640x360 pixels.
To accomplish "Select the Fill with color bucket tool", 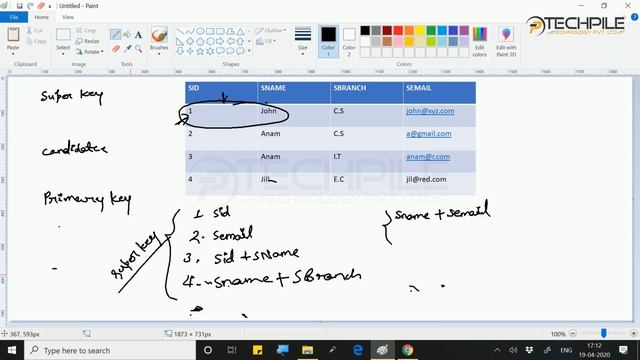I will pyautogui.click(x=127, y=35).
